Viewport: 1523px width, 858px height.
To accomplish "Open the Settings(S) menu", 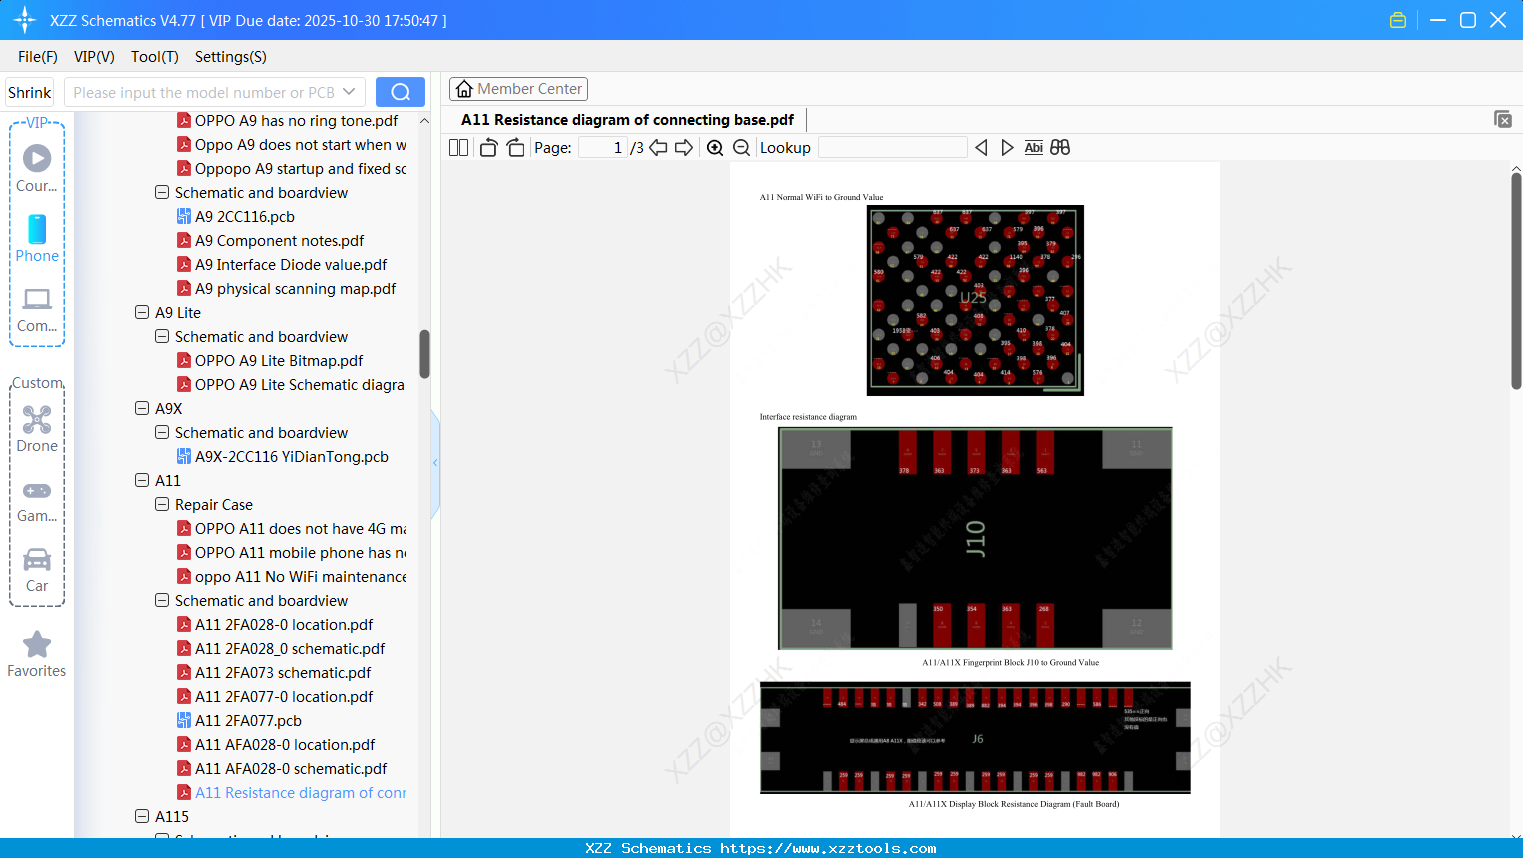I will pos(231,57).
